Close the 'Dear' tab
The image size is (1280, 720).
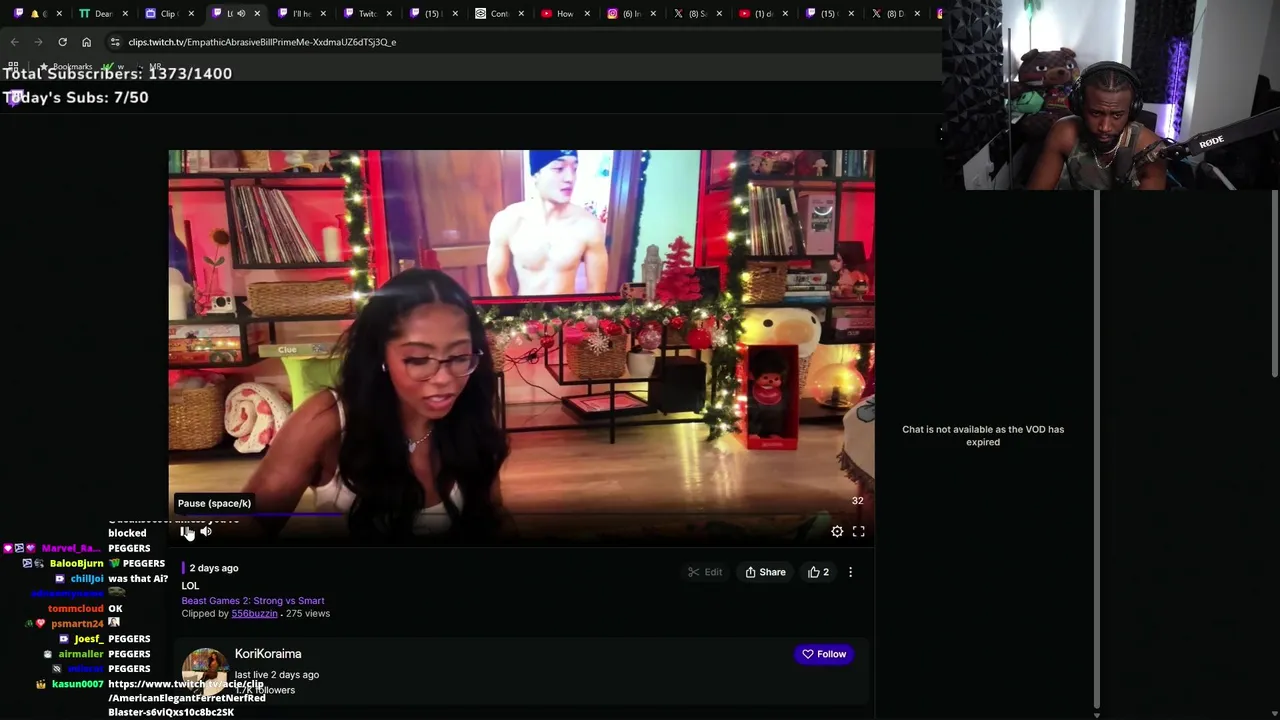tap(125, 13)
